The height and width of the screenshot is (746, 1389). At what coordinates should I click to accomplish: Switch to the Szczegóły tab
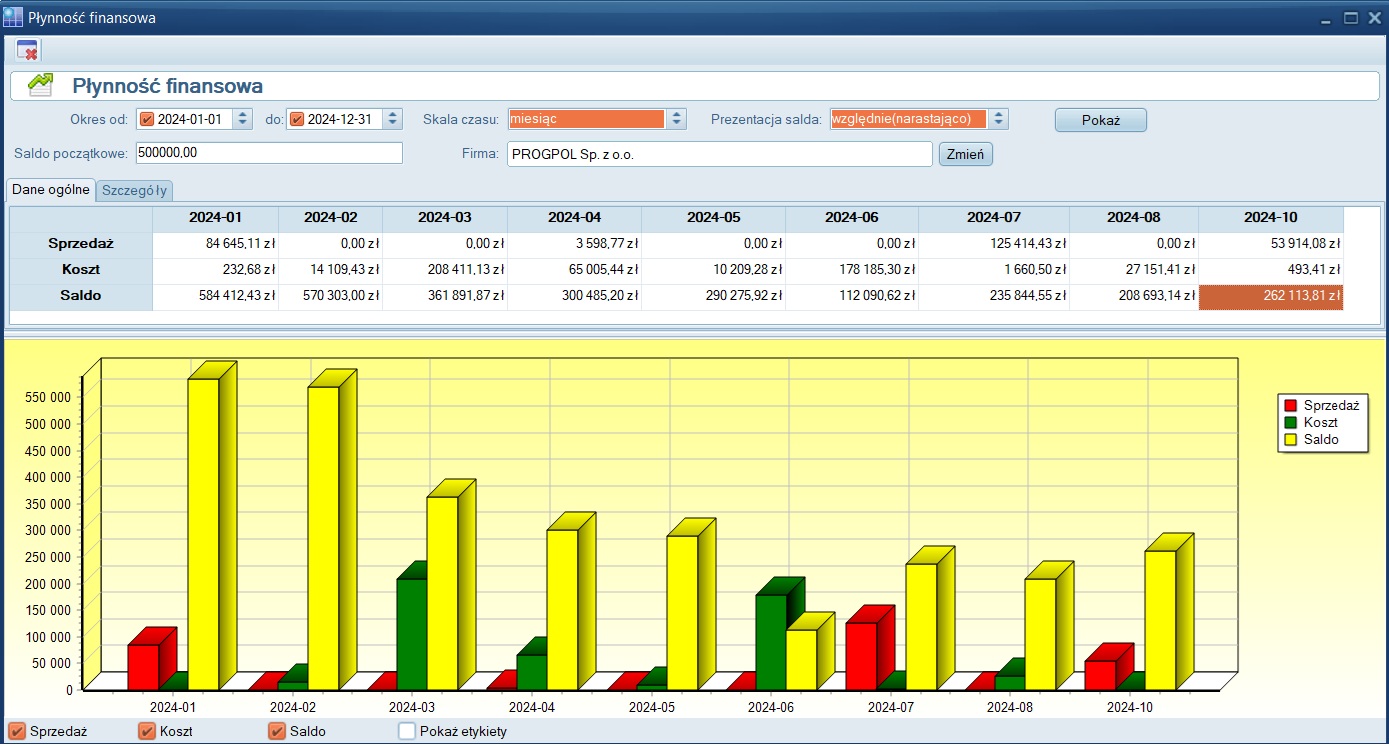coord(135,190)
